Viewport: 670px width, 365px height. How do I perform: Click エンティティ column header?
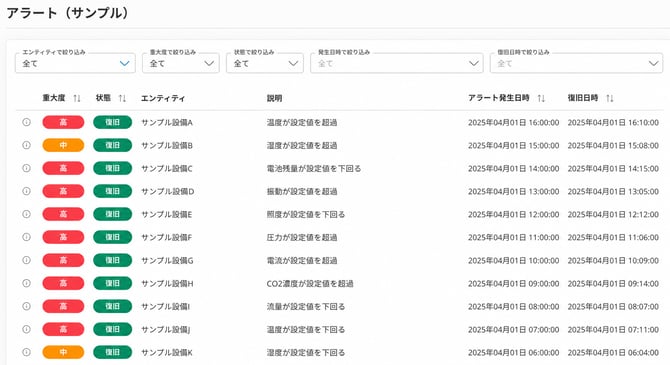tap(163, 98)
